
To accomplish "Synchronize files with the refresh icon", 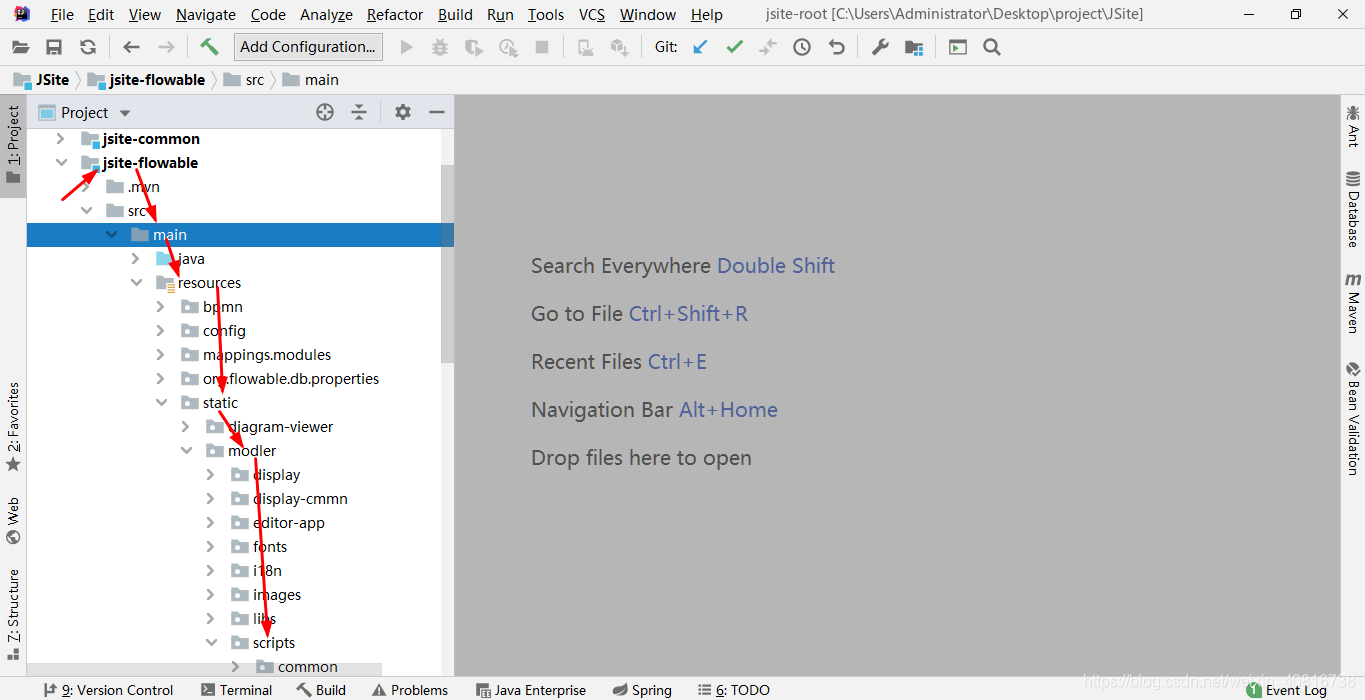I will click(x=88, y=47).
